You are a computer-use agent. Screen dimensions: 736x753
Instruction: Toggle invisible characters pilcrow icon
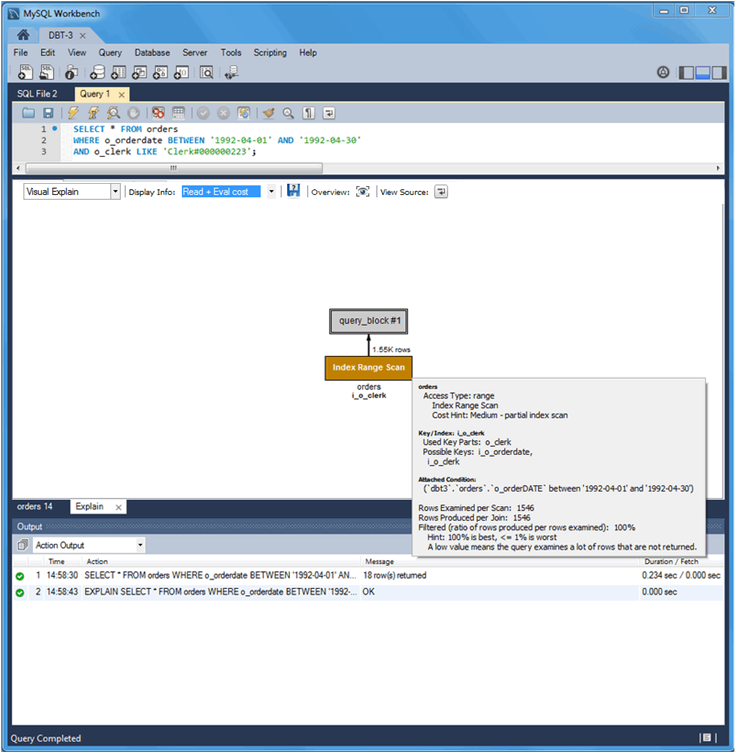pos(308,113)
